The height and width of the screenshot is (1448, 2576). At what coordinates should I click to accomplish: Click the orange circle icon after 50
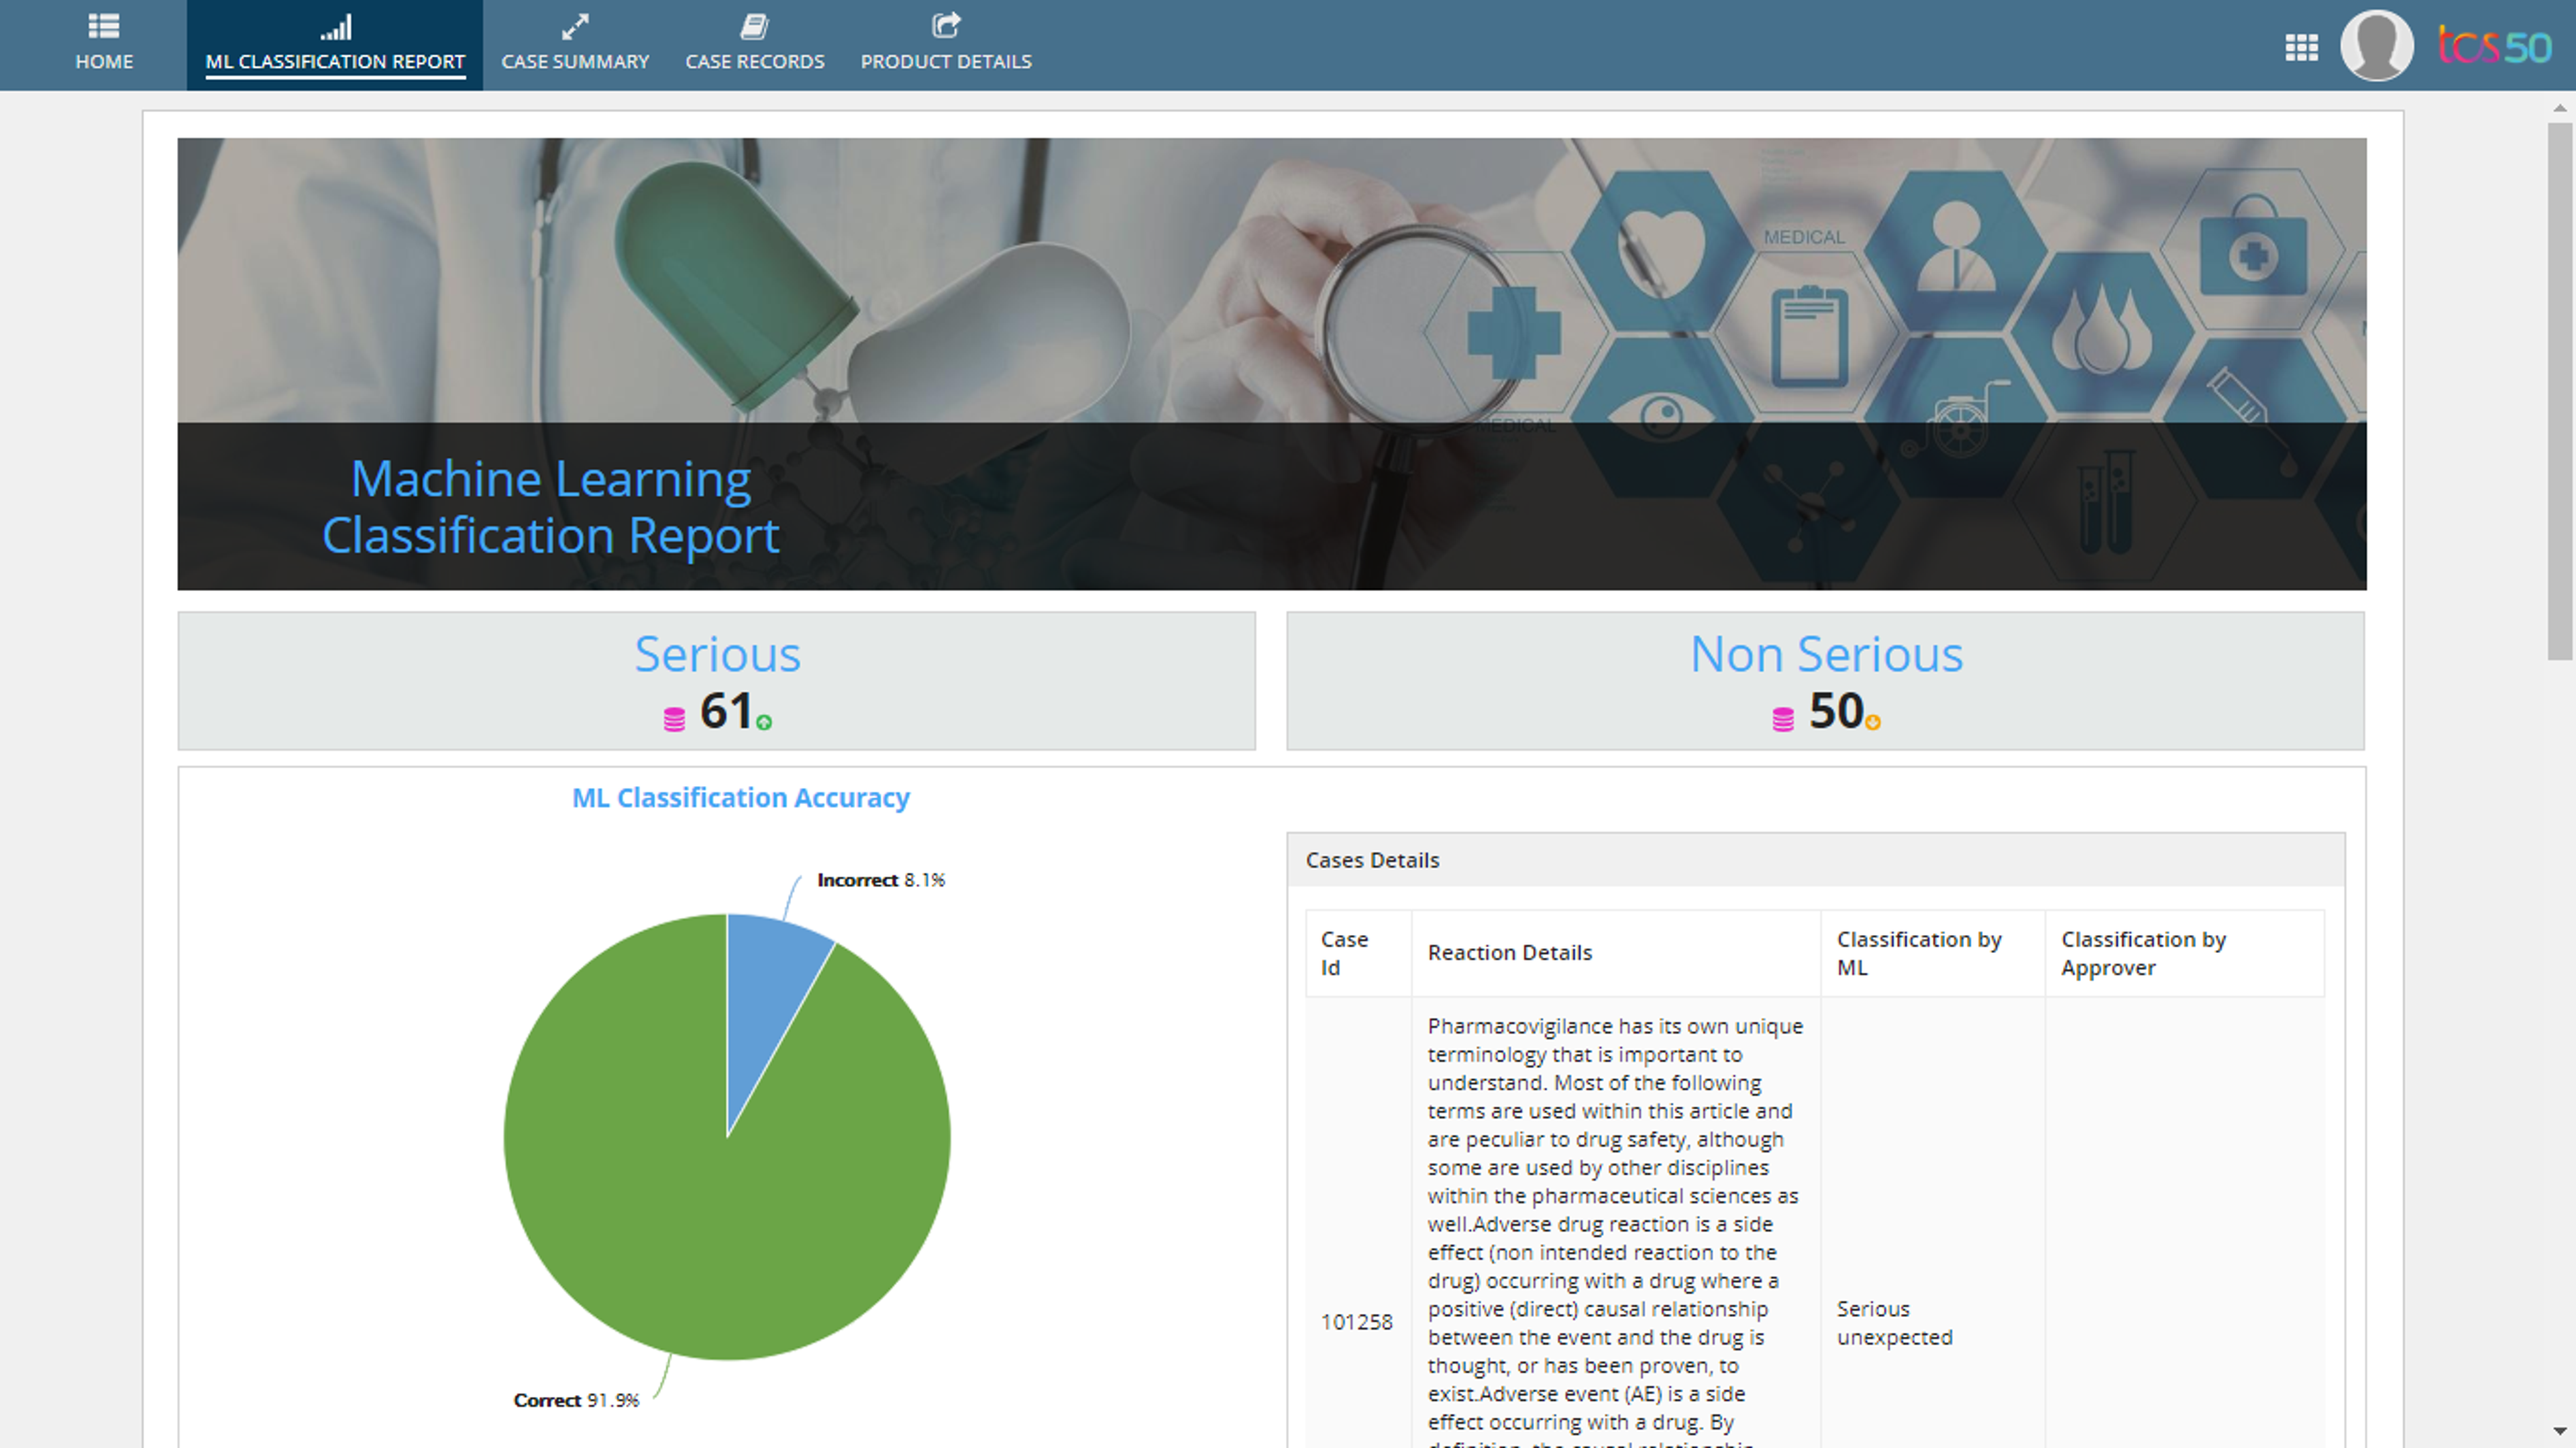[x=1873, y=722]
